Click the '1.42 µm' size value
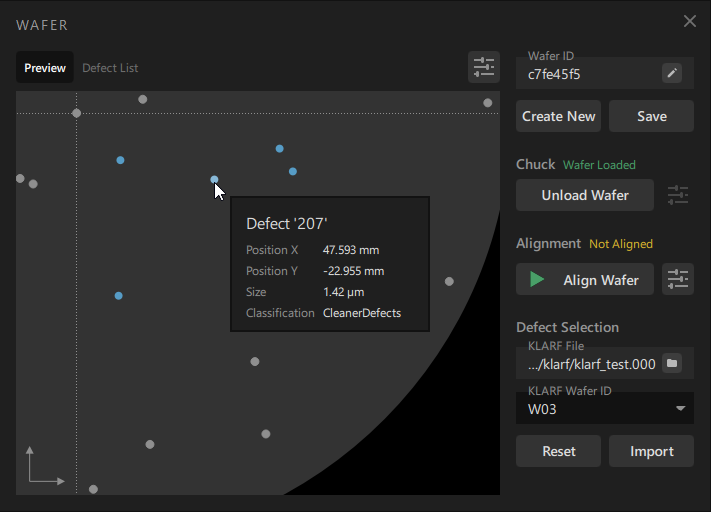Screen dimensions: 711x512 pos(344,292)
